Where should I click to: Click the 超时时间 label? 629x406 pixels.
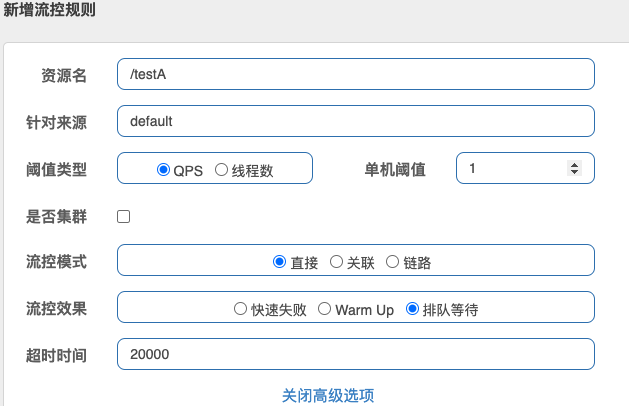pos(57,355)
